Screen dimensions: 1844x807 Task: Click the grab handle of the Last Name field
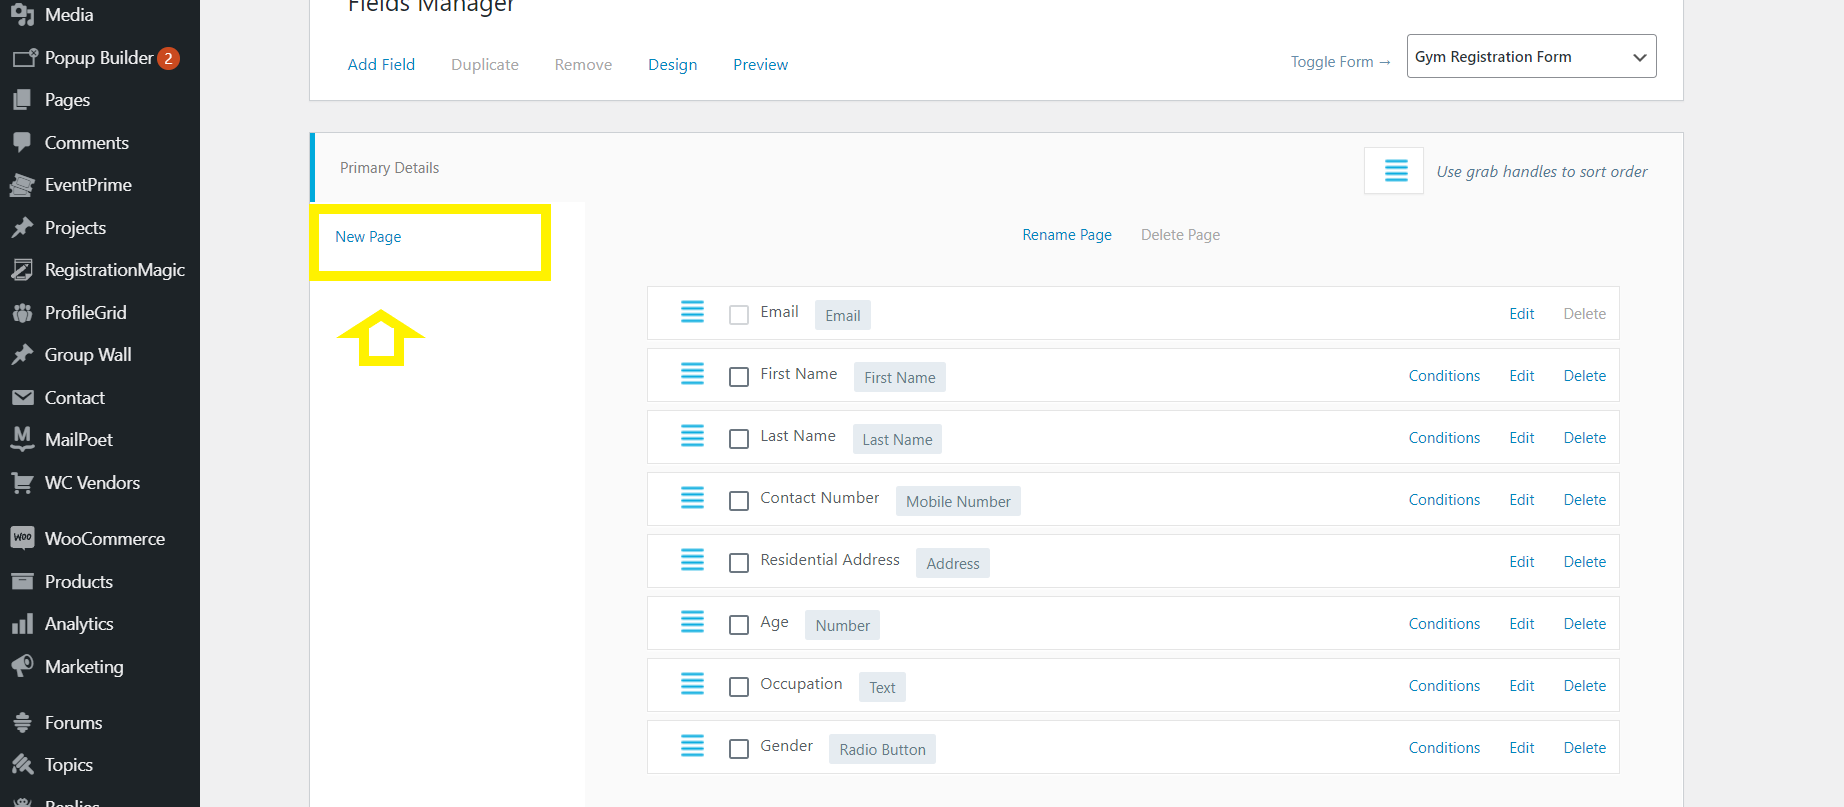(692, 436)
